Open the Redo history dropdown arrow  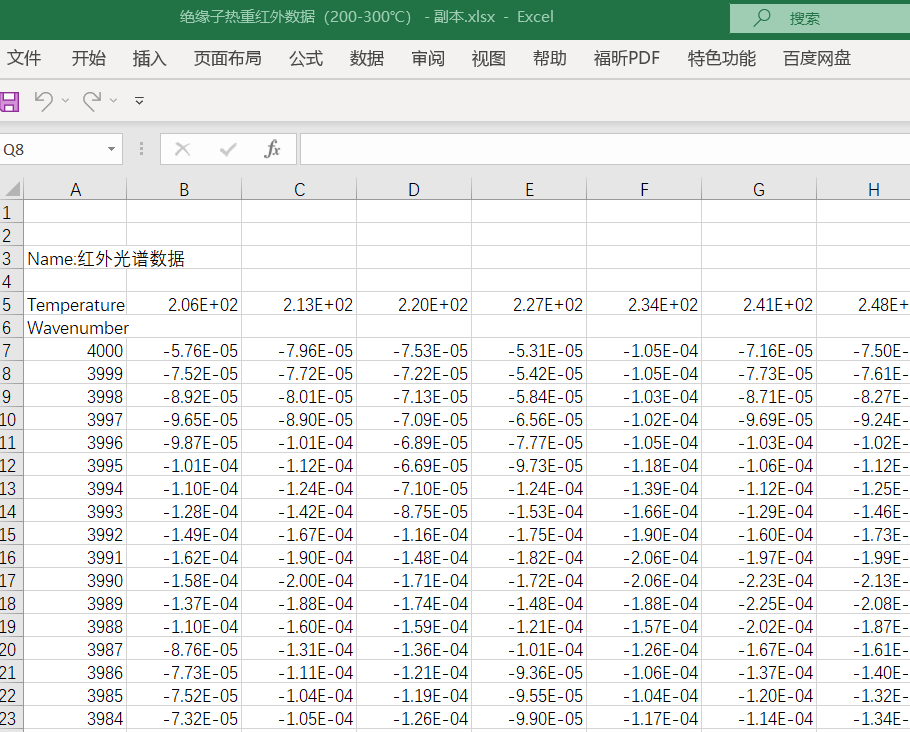(114, 101)
